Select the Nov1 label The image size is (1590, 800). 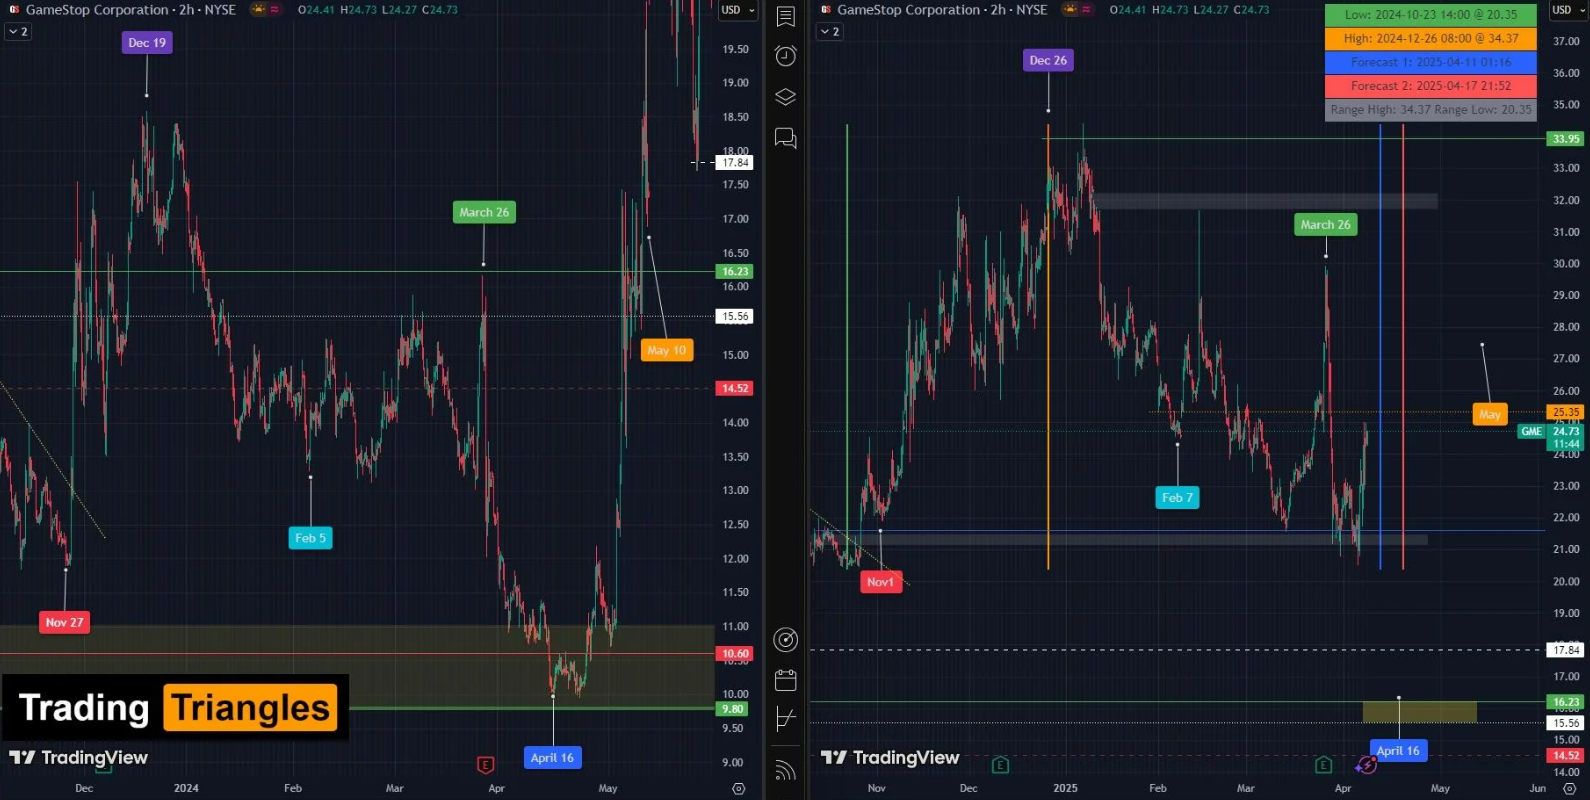tap(880, 582)
